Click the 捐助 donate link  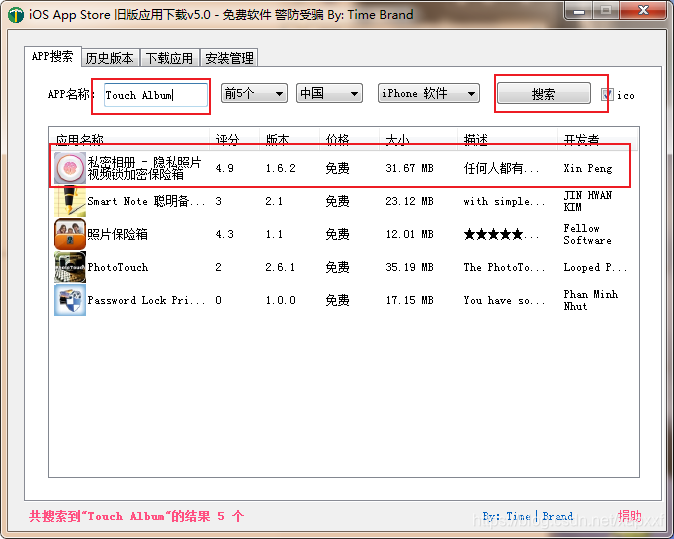629,515
